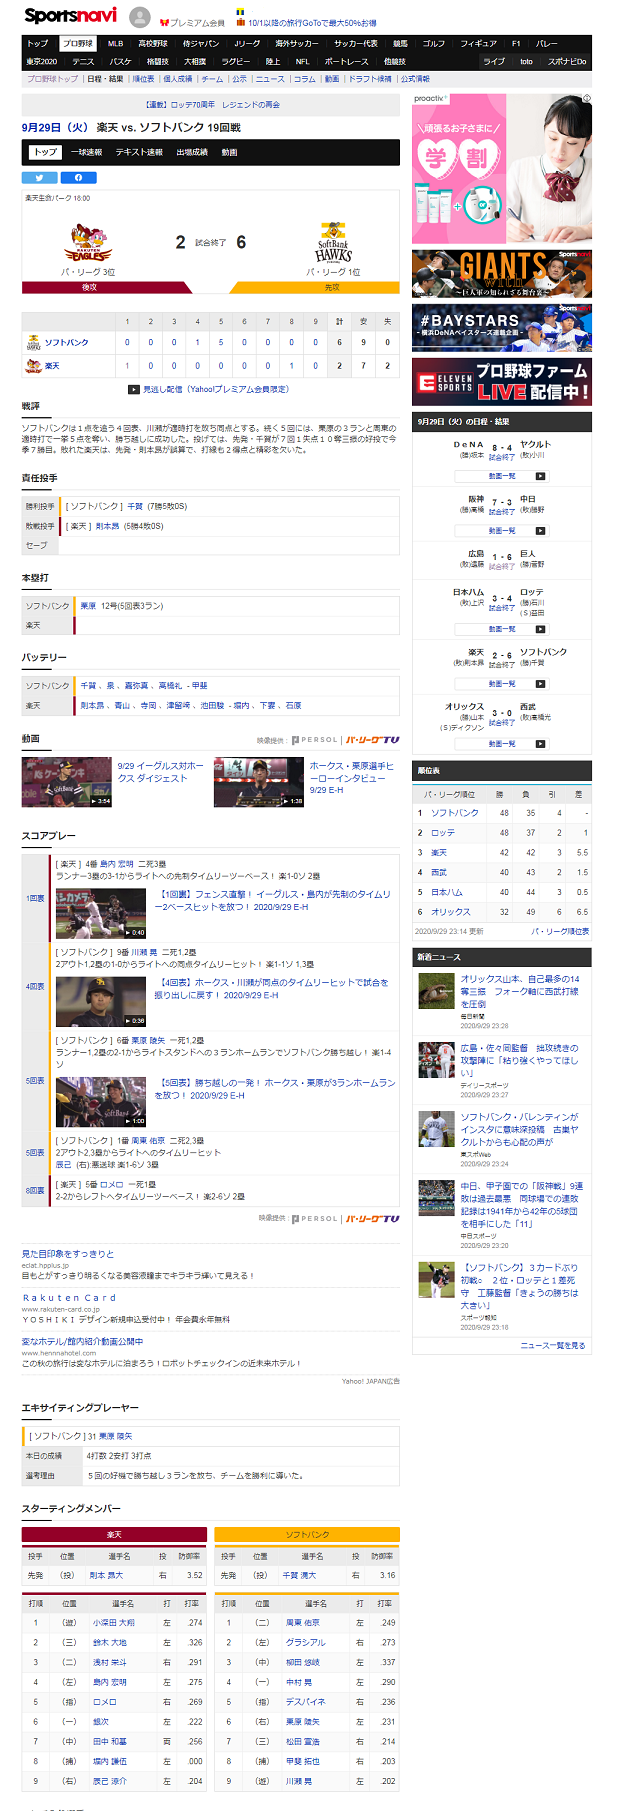Open the Jリーグ tab in top navigation
Screen dimensions: 630x1811
point(247,43)
